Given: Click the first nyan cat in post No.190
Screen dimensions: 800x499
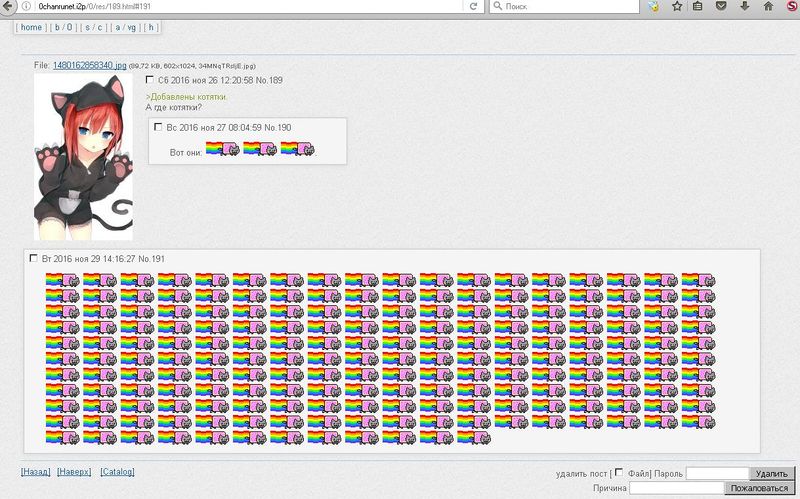Looking at the screenshot, I should coord(222,148).
